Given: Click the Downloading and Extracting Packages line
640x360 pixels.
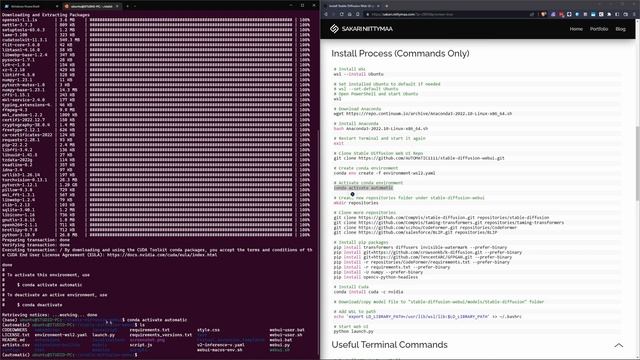Looking at the screenshot, I should coord(46,15).
